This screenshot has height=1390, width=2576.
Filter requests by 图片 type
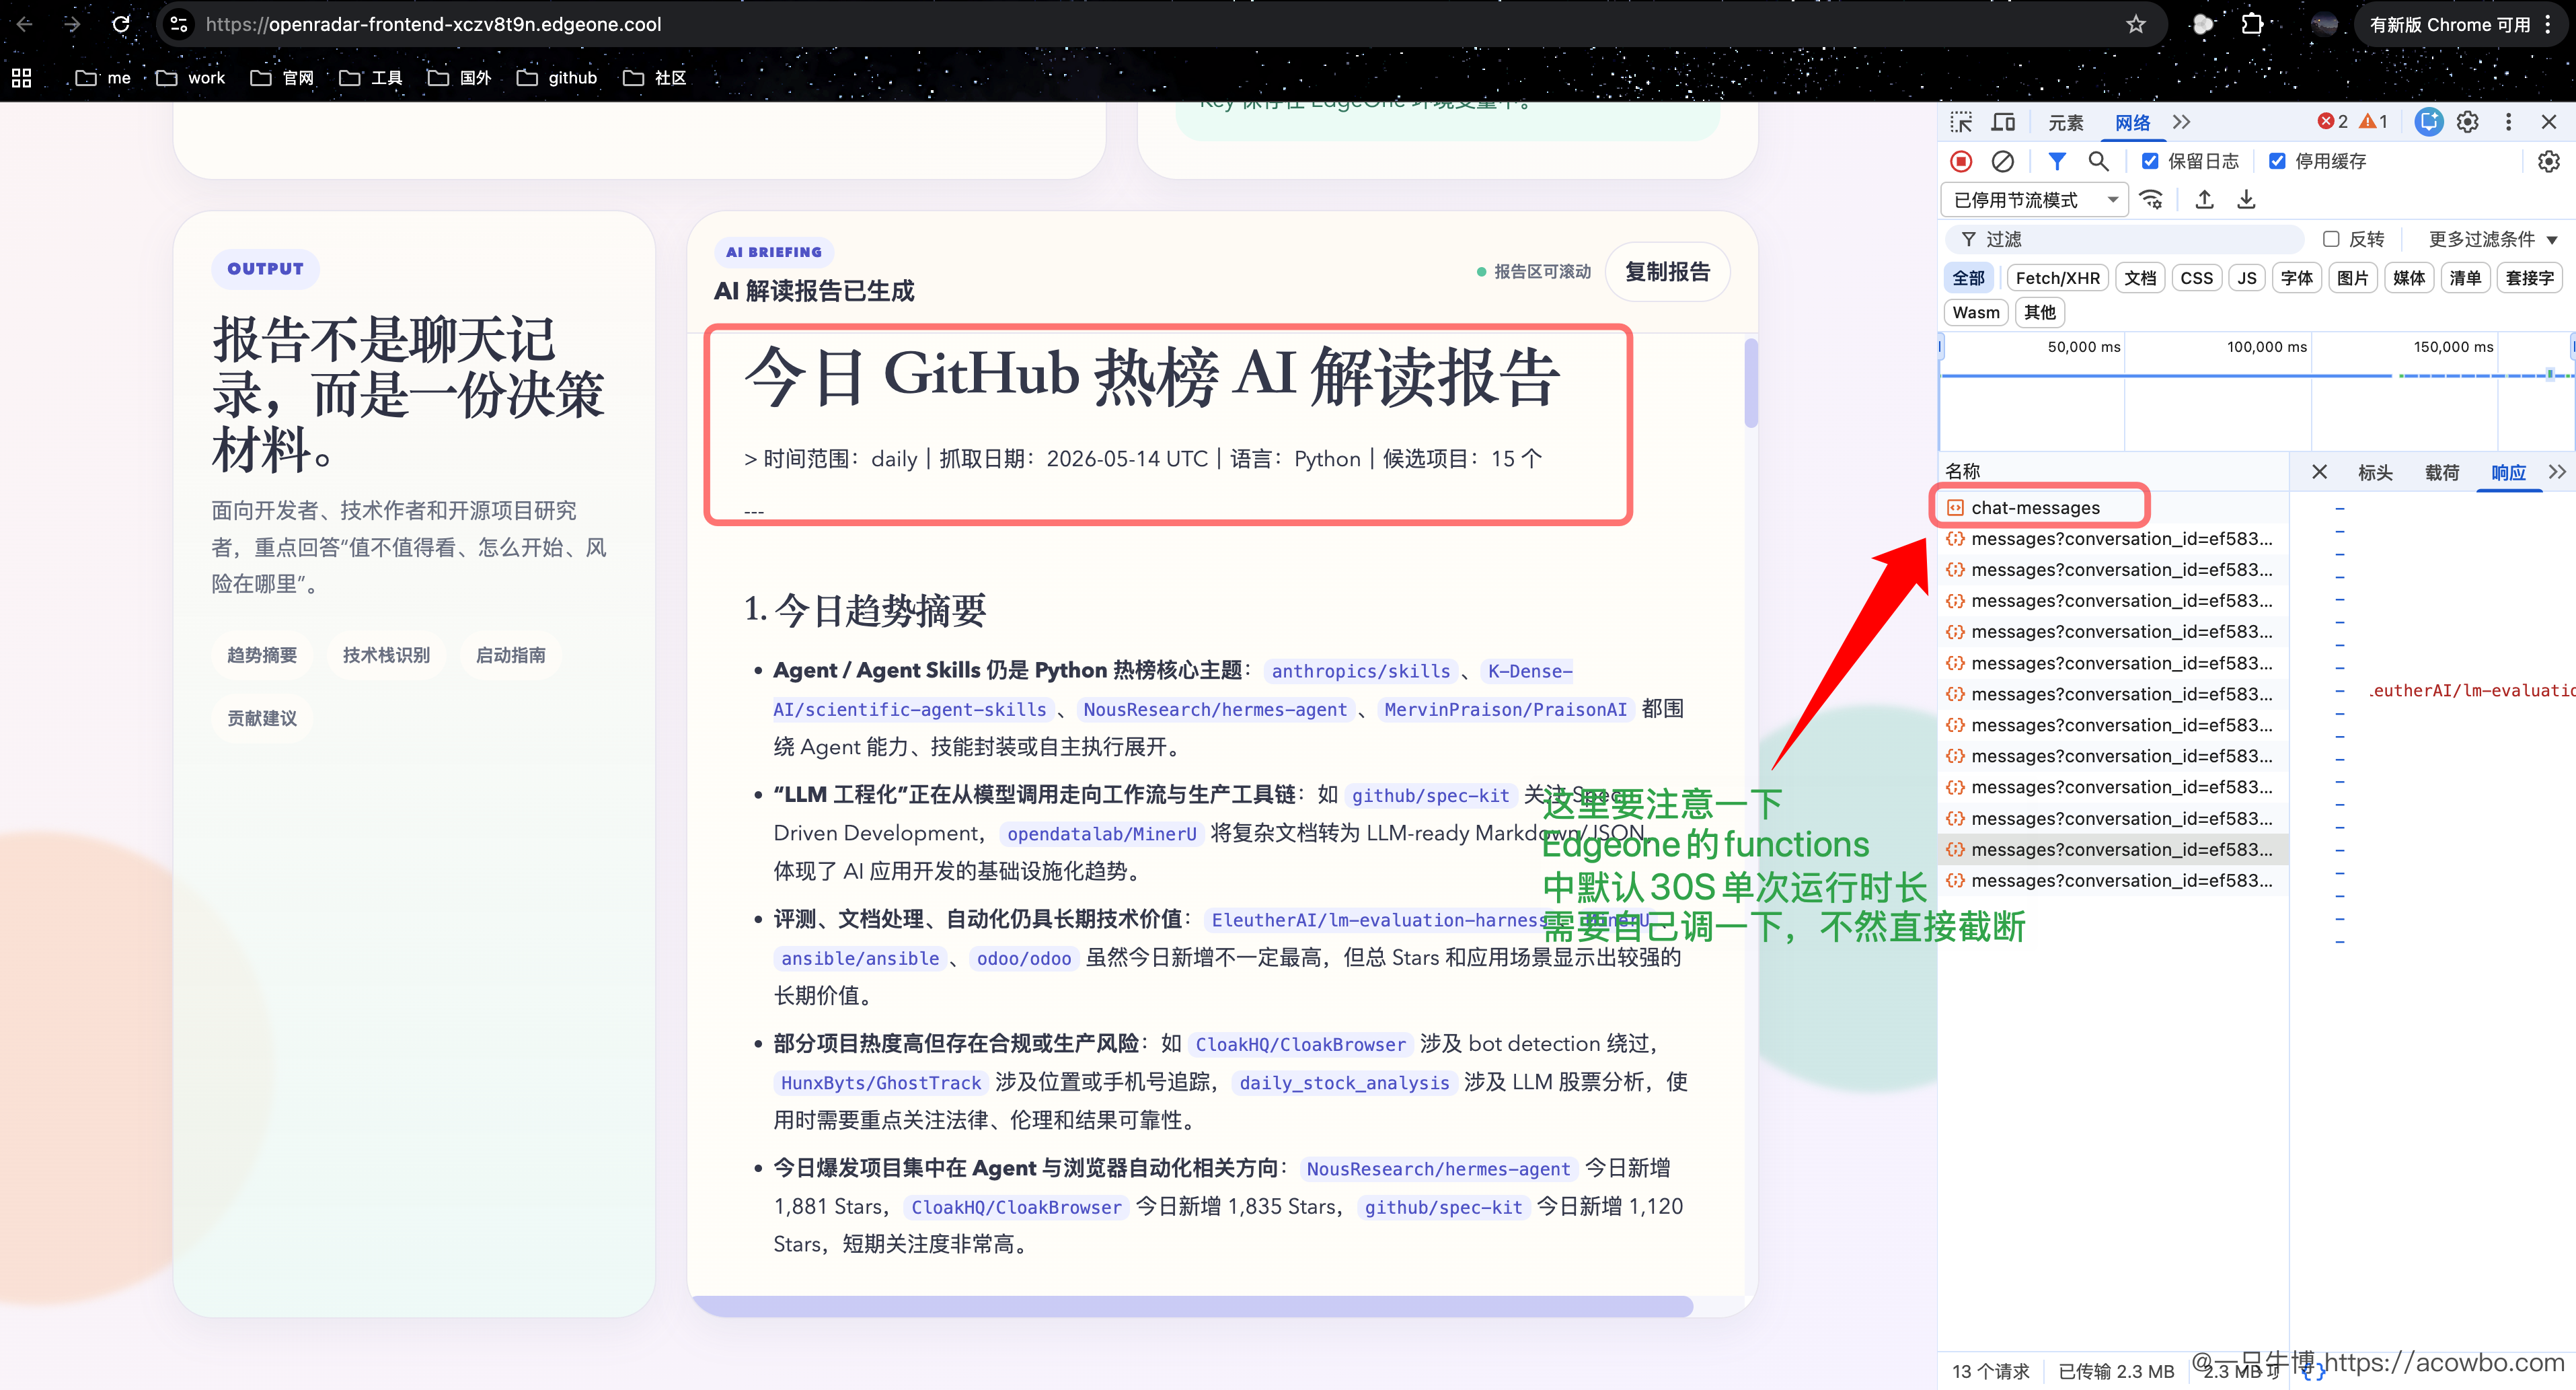2353,278
